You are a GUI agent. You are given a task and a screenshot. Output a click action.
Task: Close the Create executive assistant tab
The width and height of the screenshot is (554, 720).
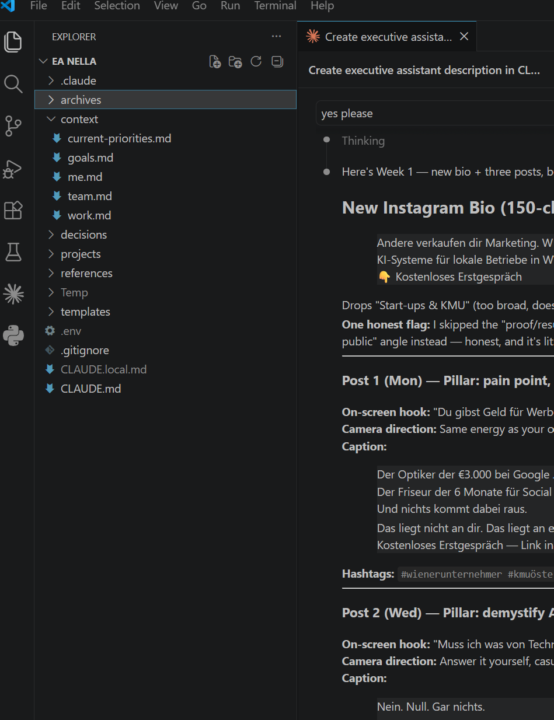[x=464, y=36]
